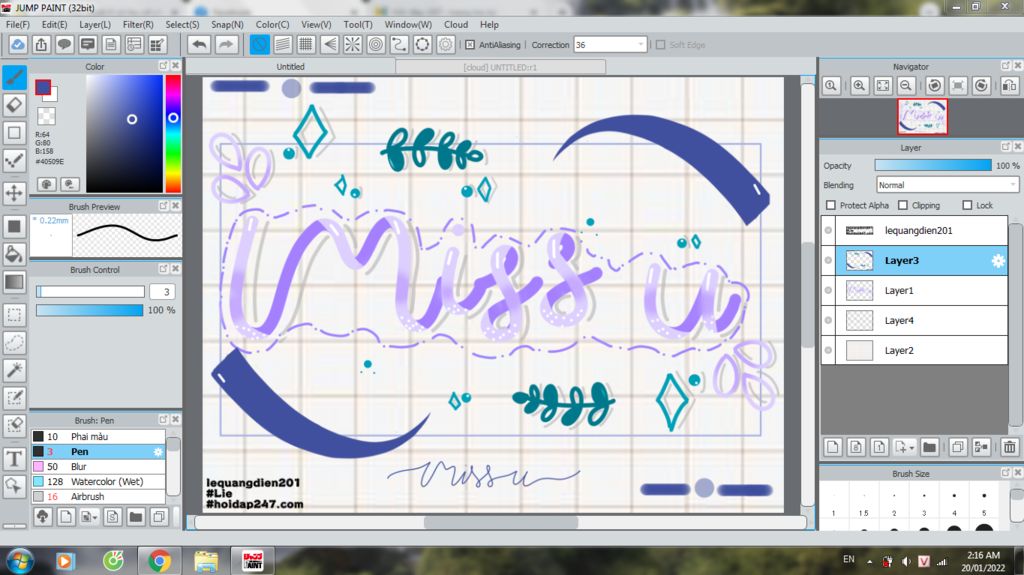Open the Layer menu
The height and width of the screenshot is (575, 1024).
click(95, 24)
